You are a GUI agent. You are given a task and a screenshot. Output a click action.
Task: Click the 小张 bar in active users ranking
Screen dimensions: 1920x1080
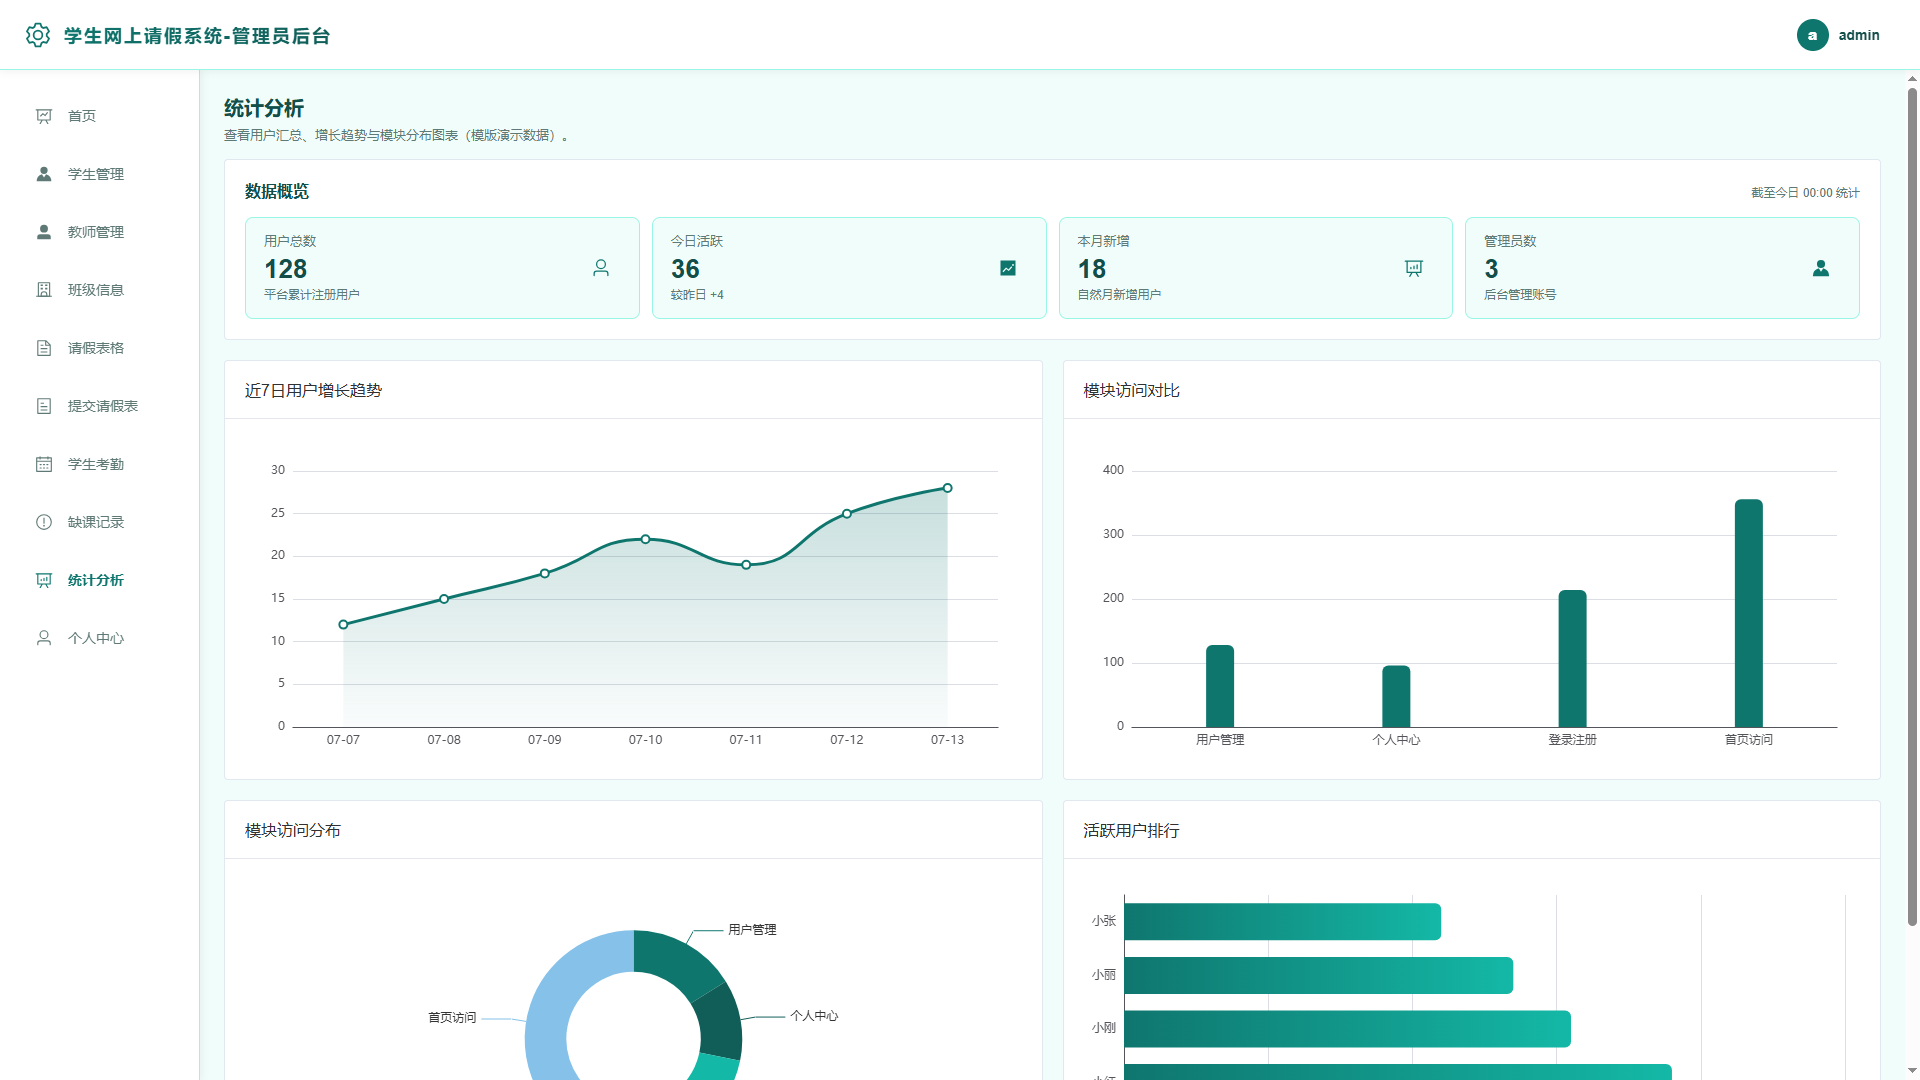1283,922
